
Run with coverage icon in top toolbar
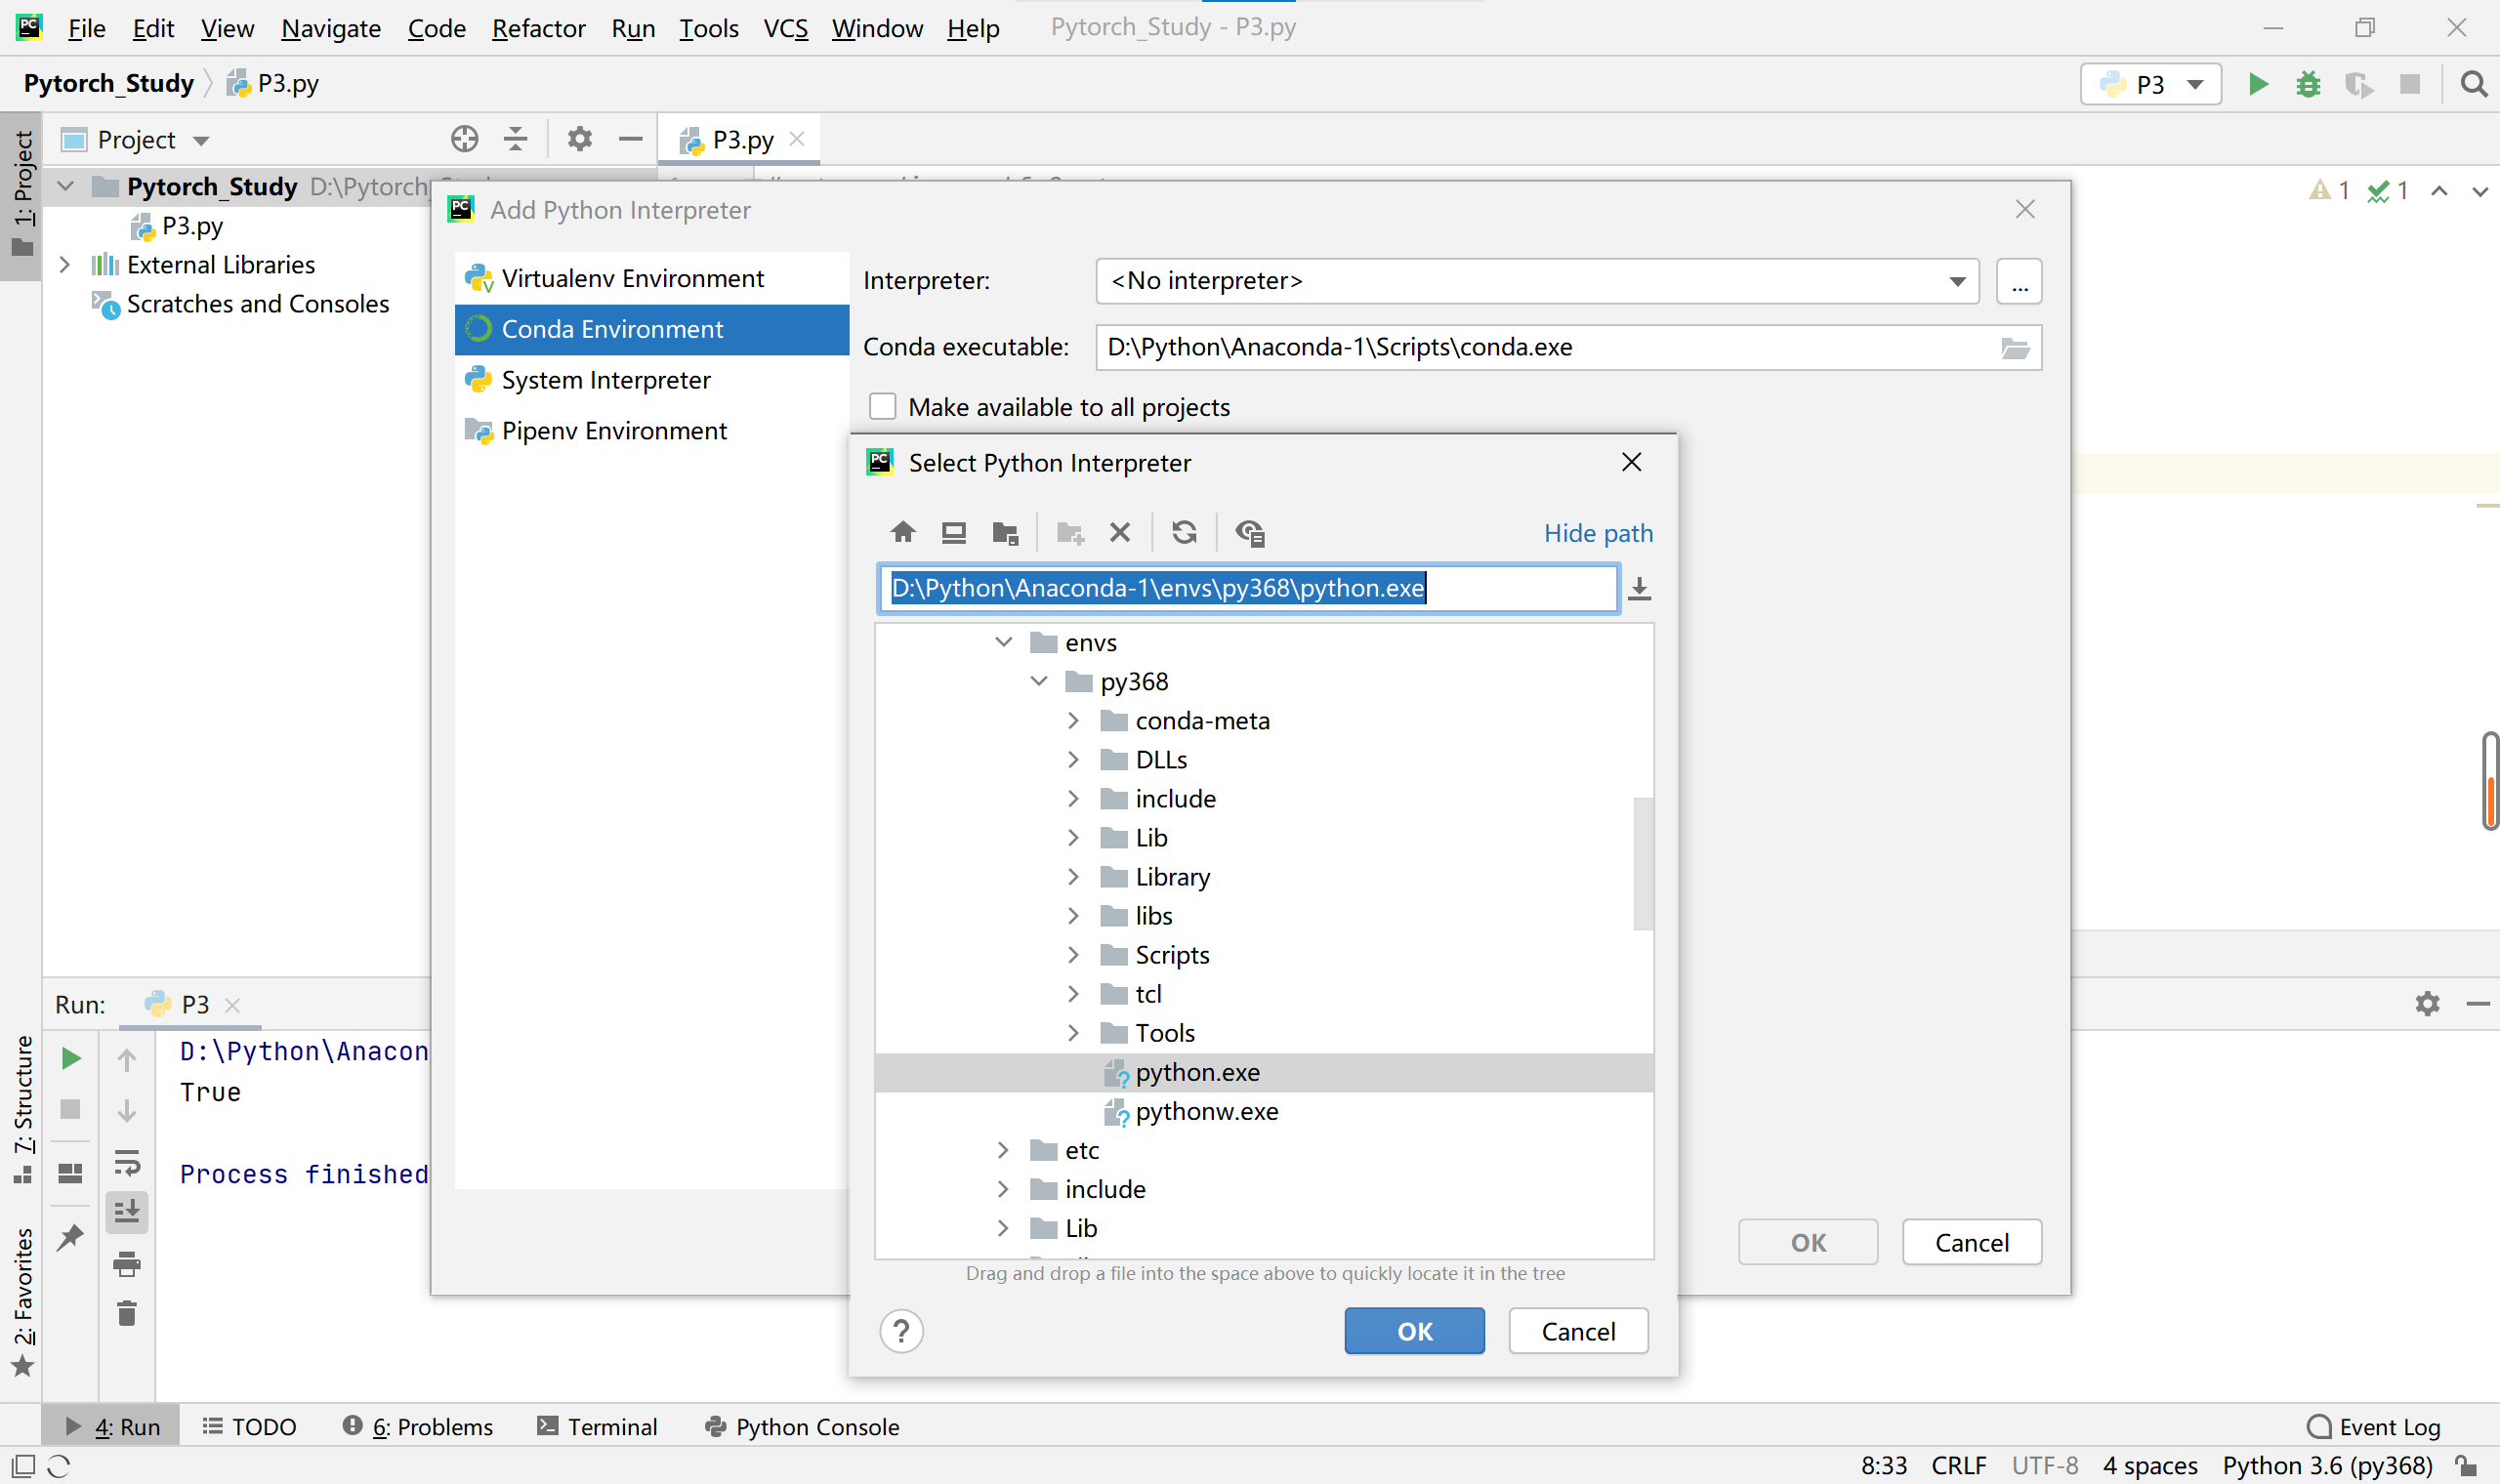2359,84
